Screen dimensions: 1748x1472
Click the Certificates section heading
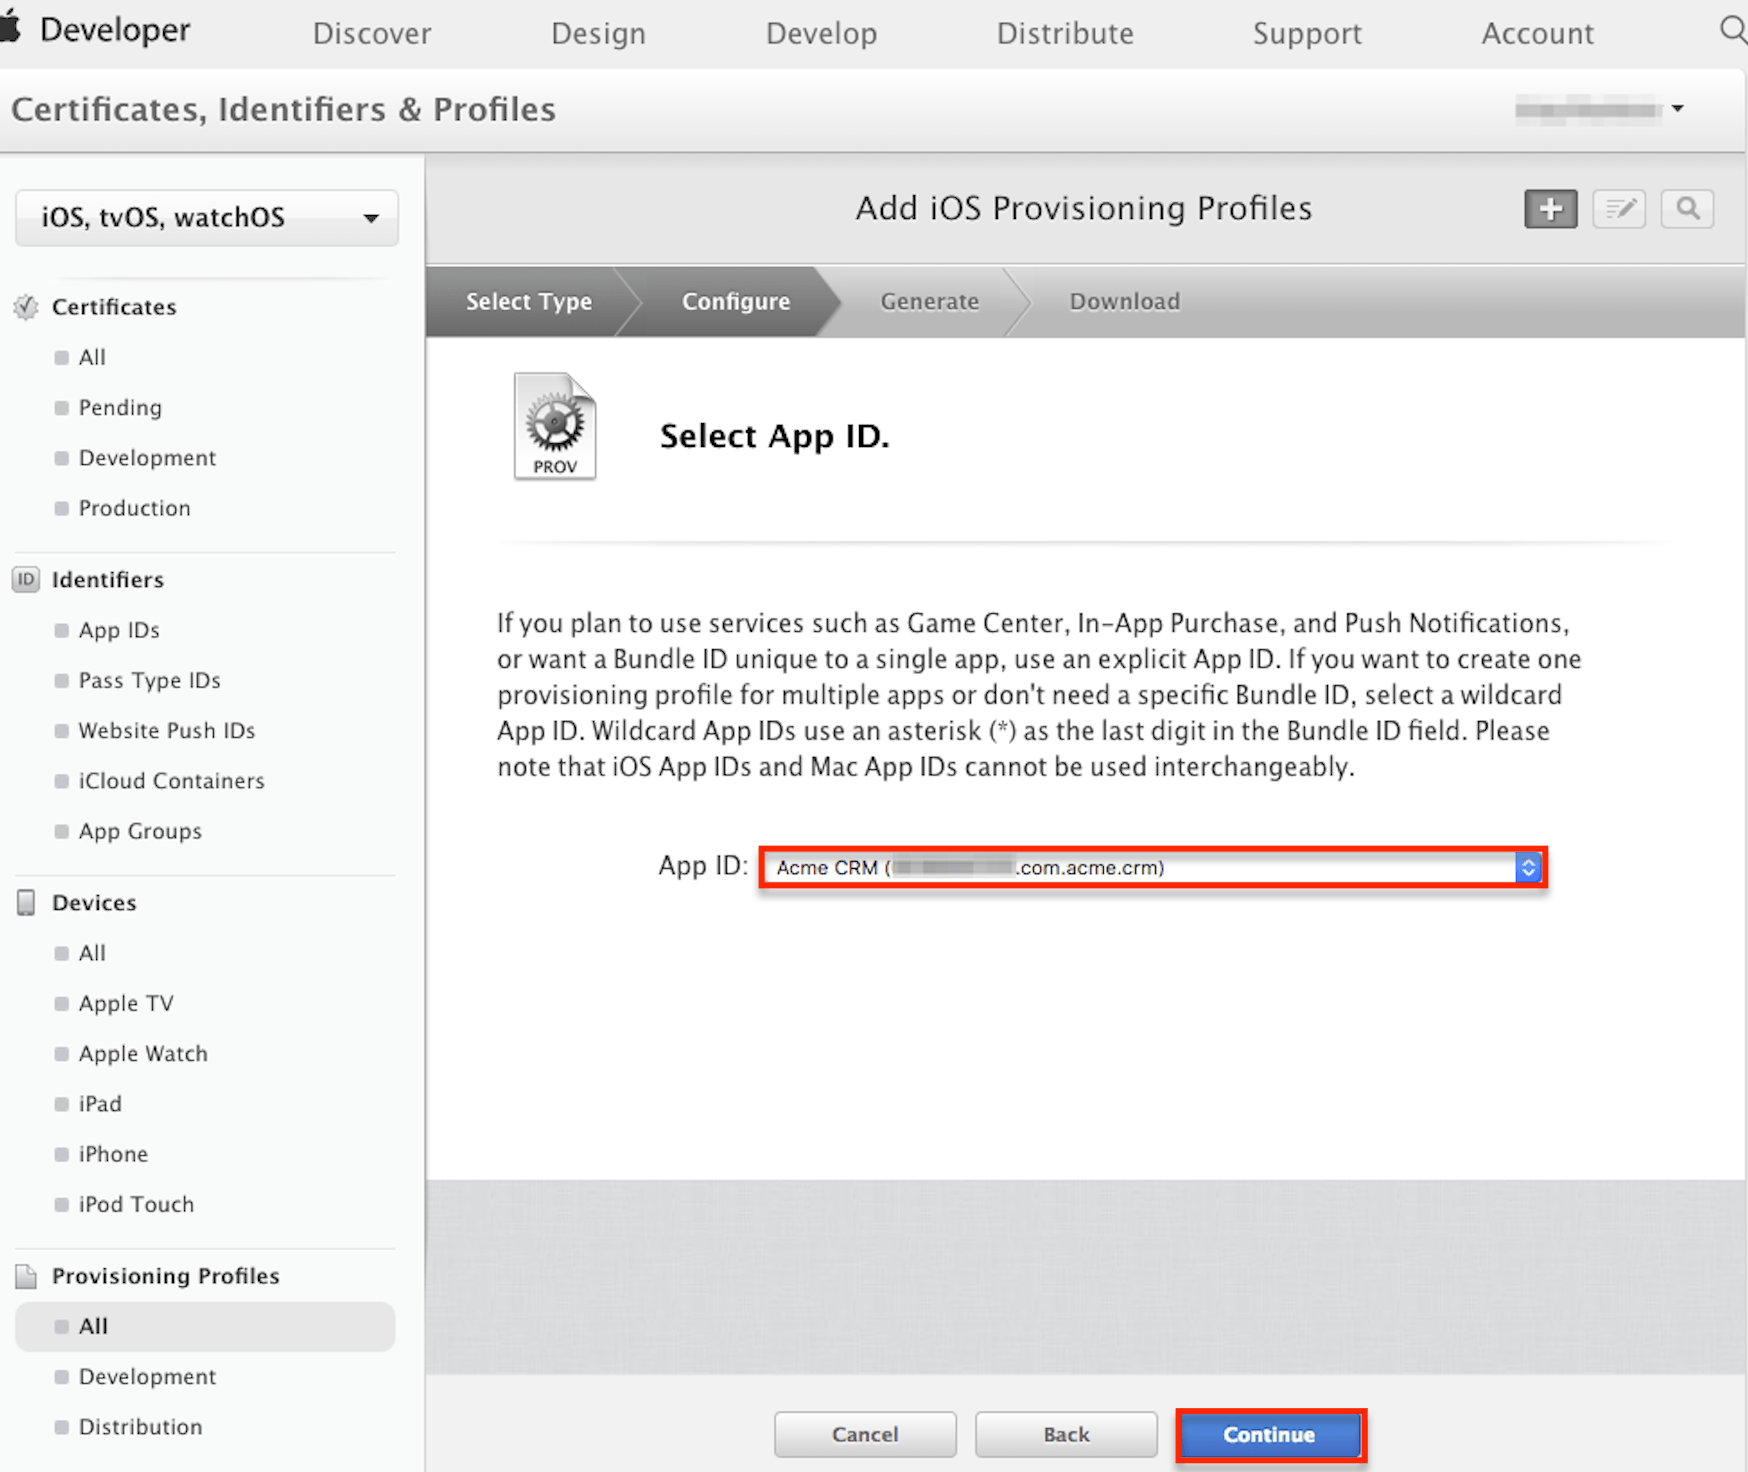[x=114, y=307]
